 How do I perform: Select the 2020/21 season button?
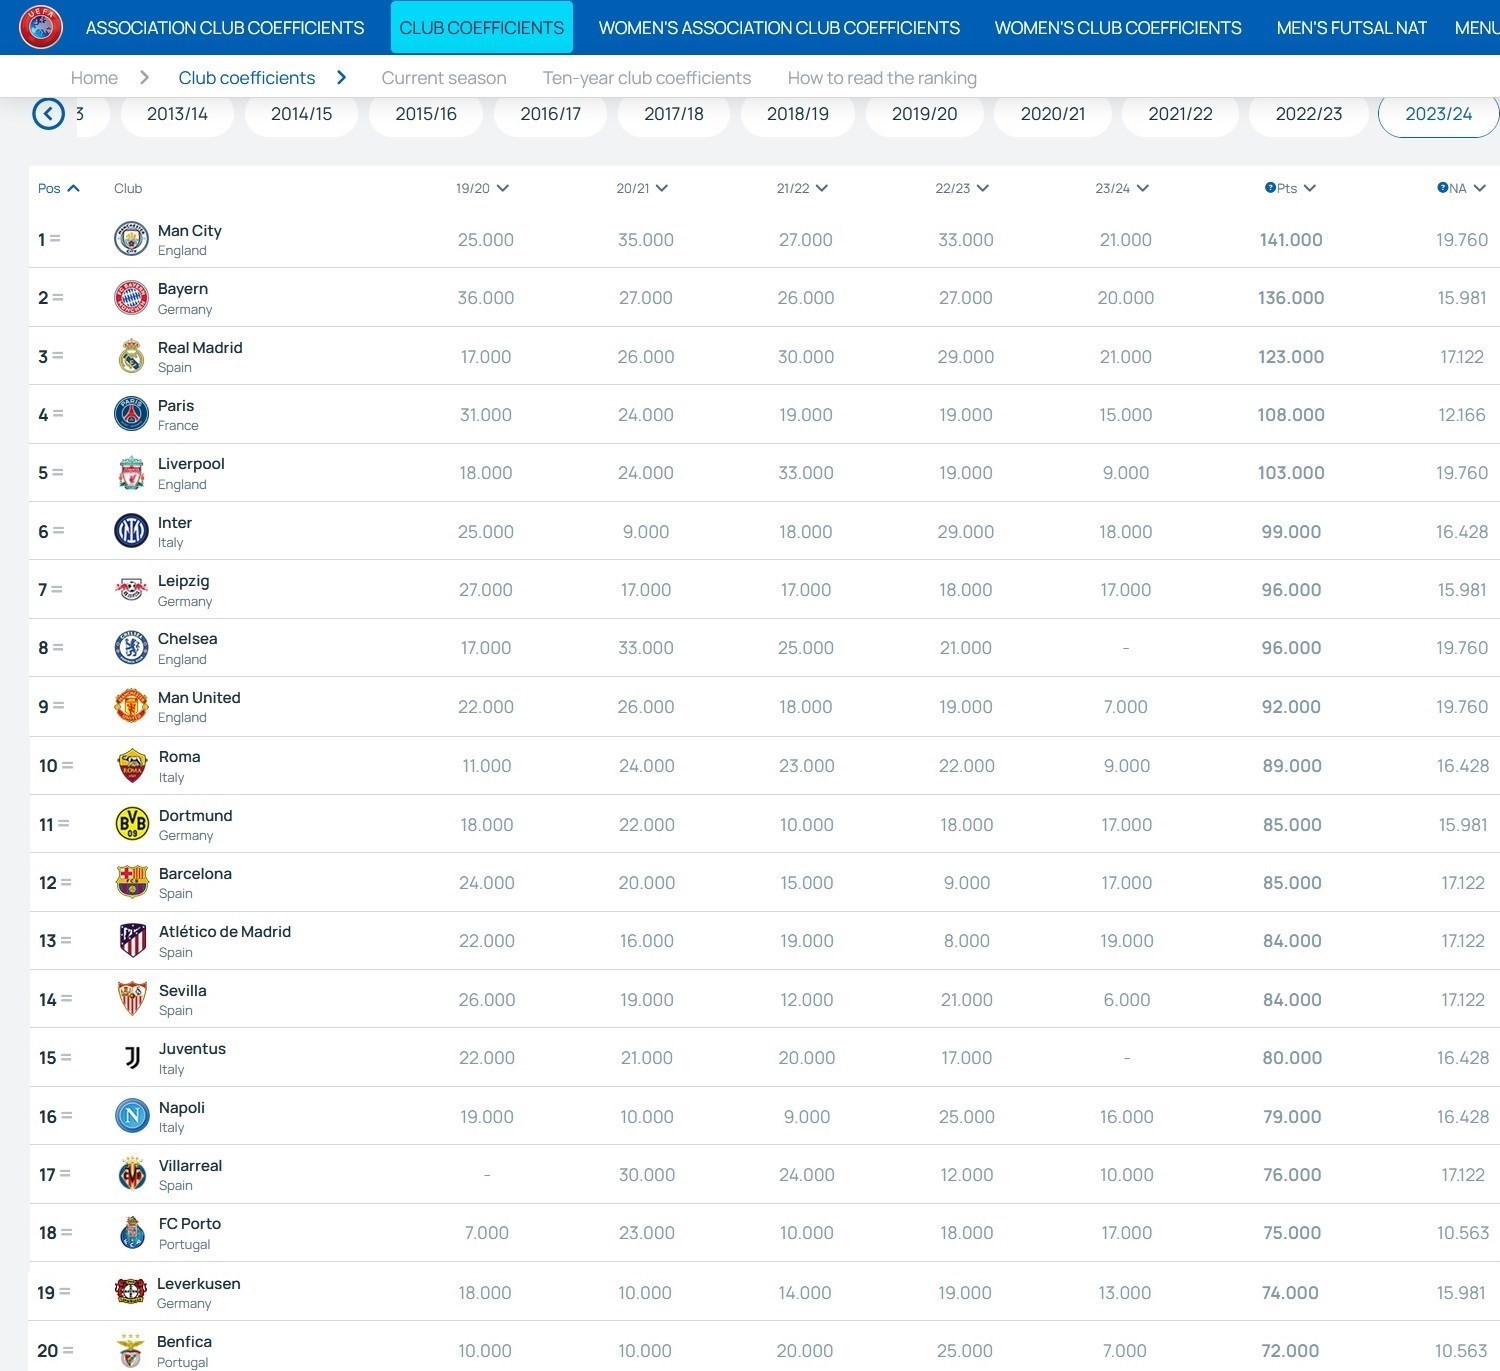[1052, 114]
